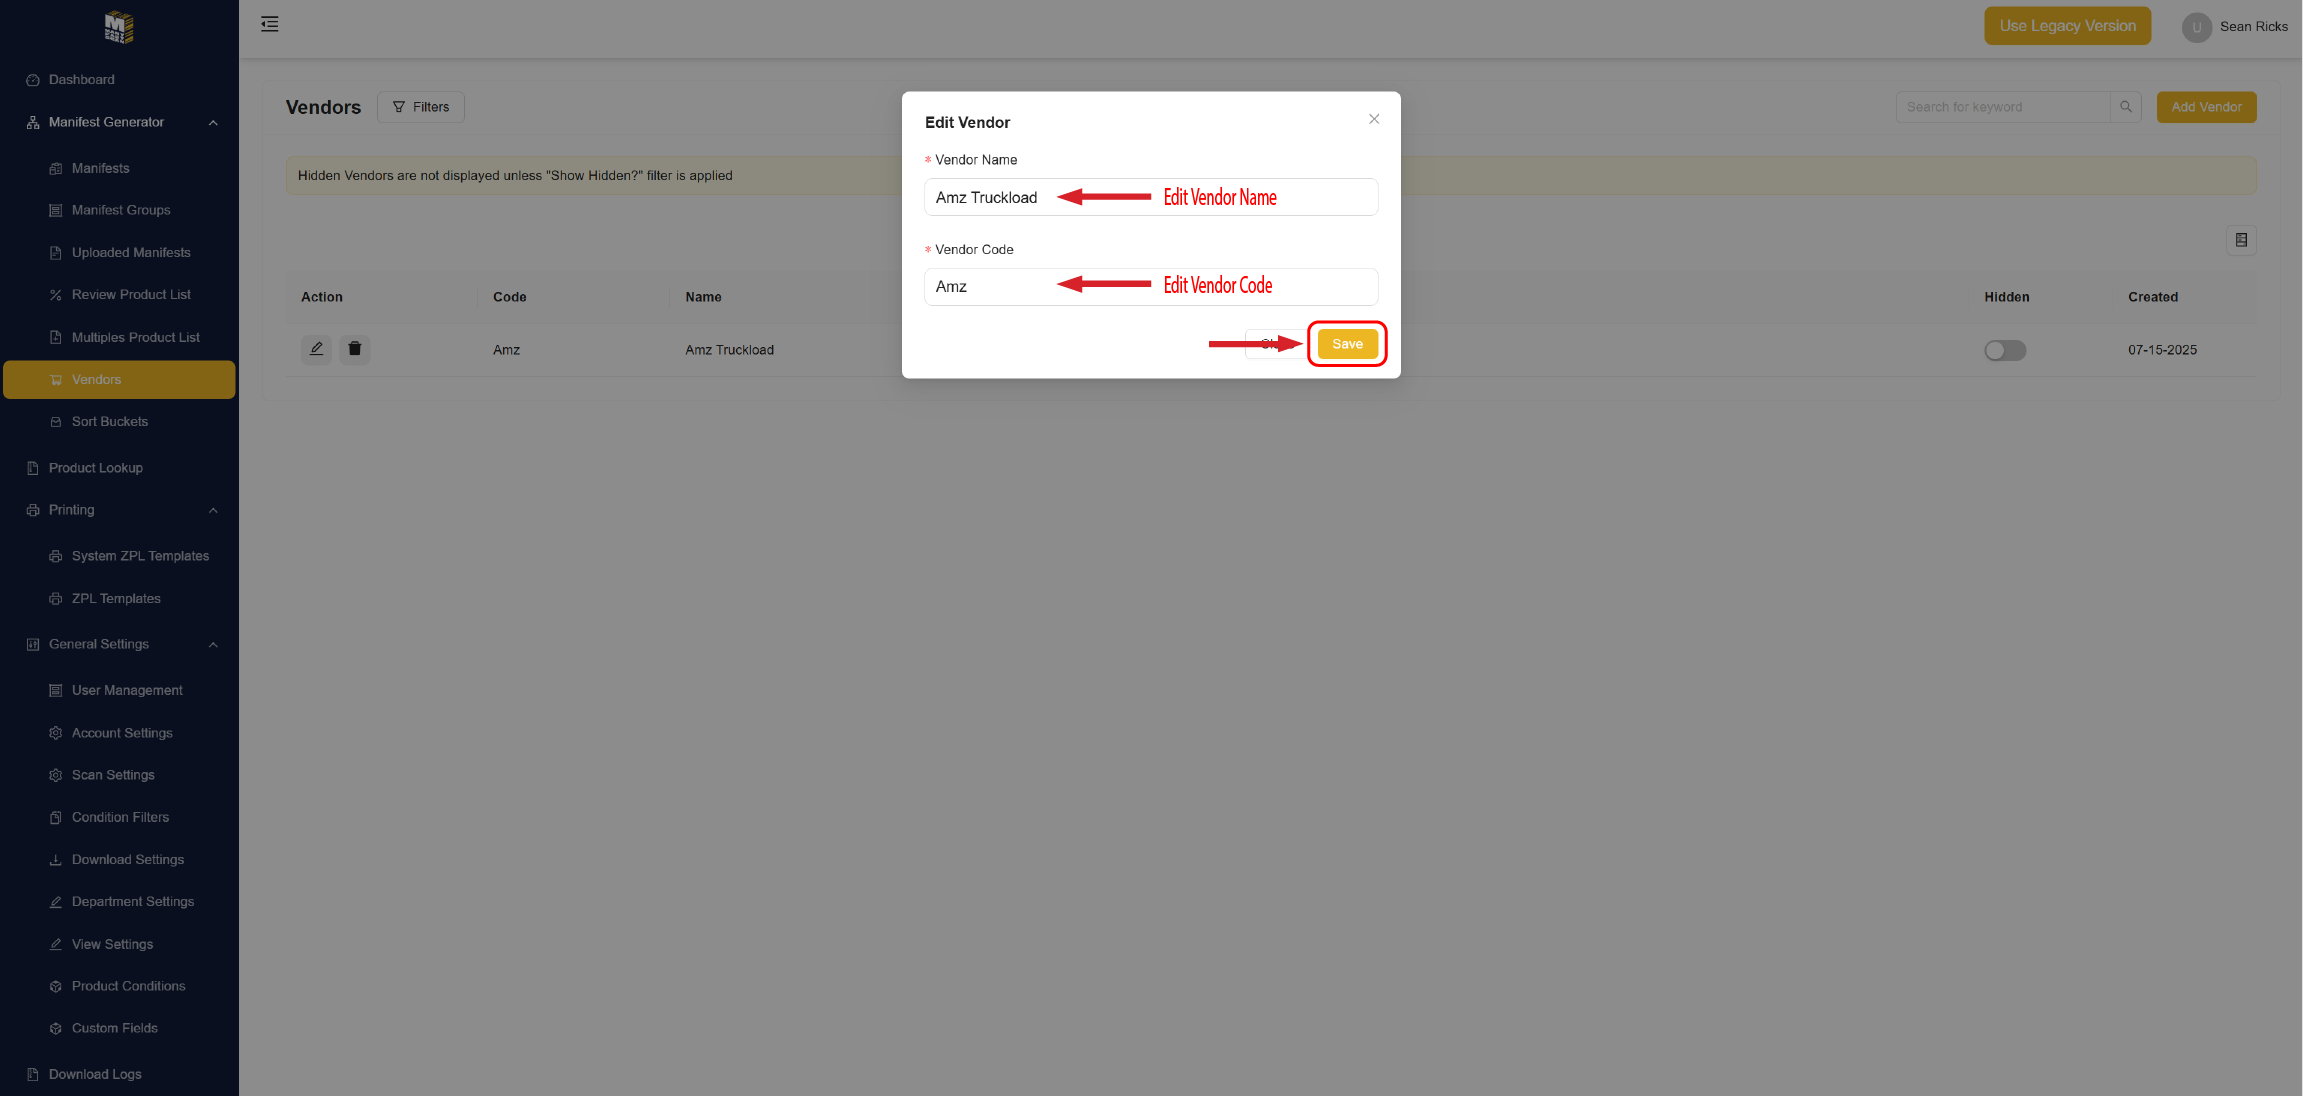The image size is (2303, 1097).
Task: Open the Filters button next to Vendors
Action: [x=421, y=107]
